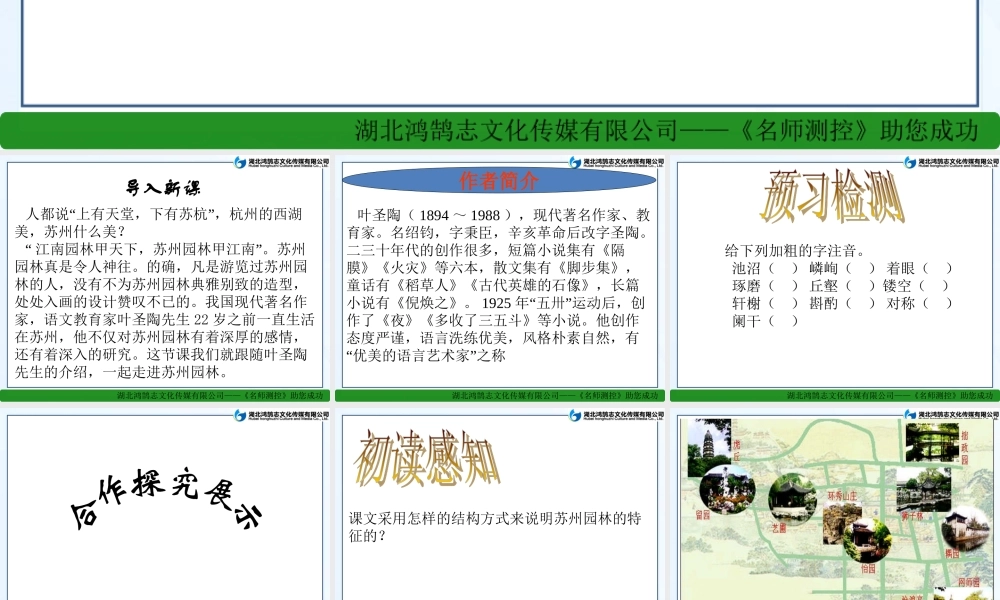Click text “江南园林甲天下，苏州园林甲江南”
This screenshot has height=600, width=1000.
(147, 249)
